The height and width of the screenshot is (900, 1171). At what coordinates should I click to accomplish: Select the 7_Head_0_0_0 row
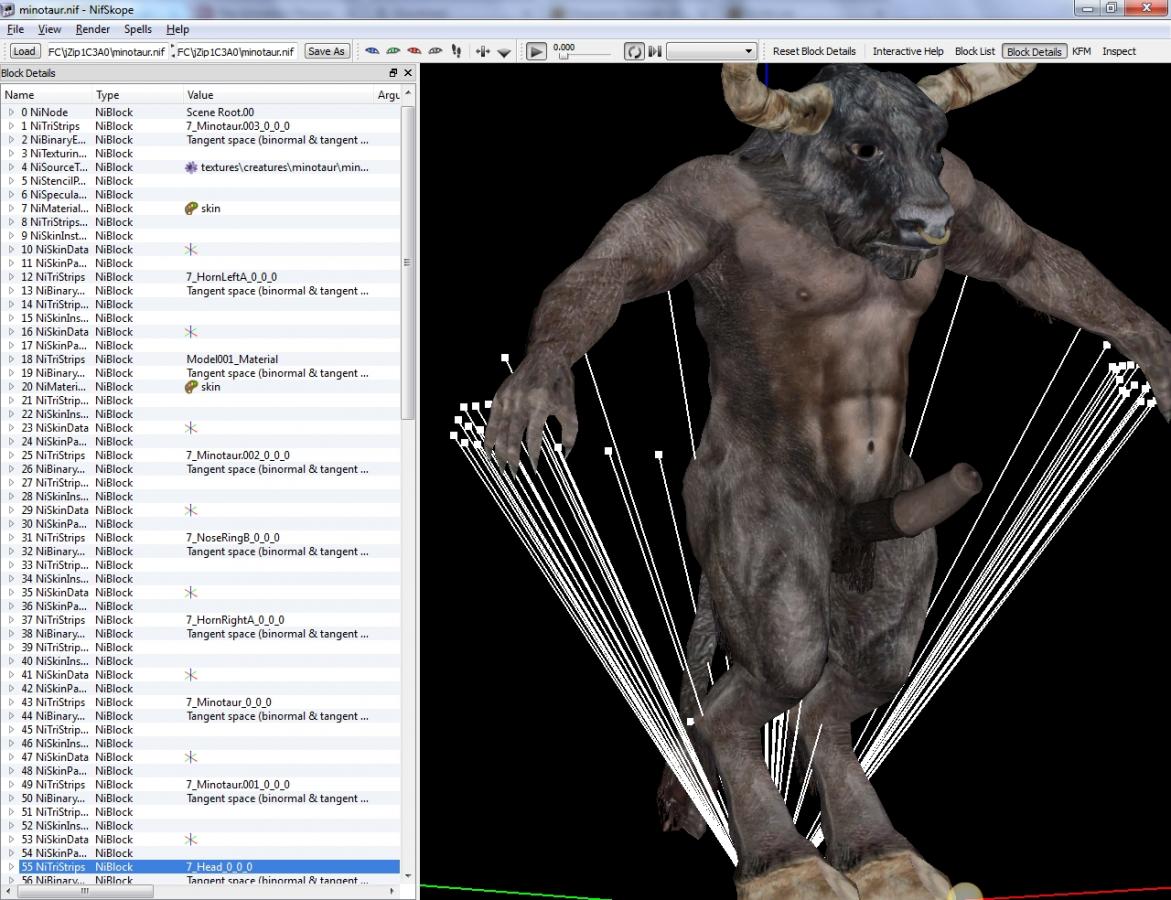(209, 867)
